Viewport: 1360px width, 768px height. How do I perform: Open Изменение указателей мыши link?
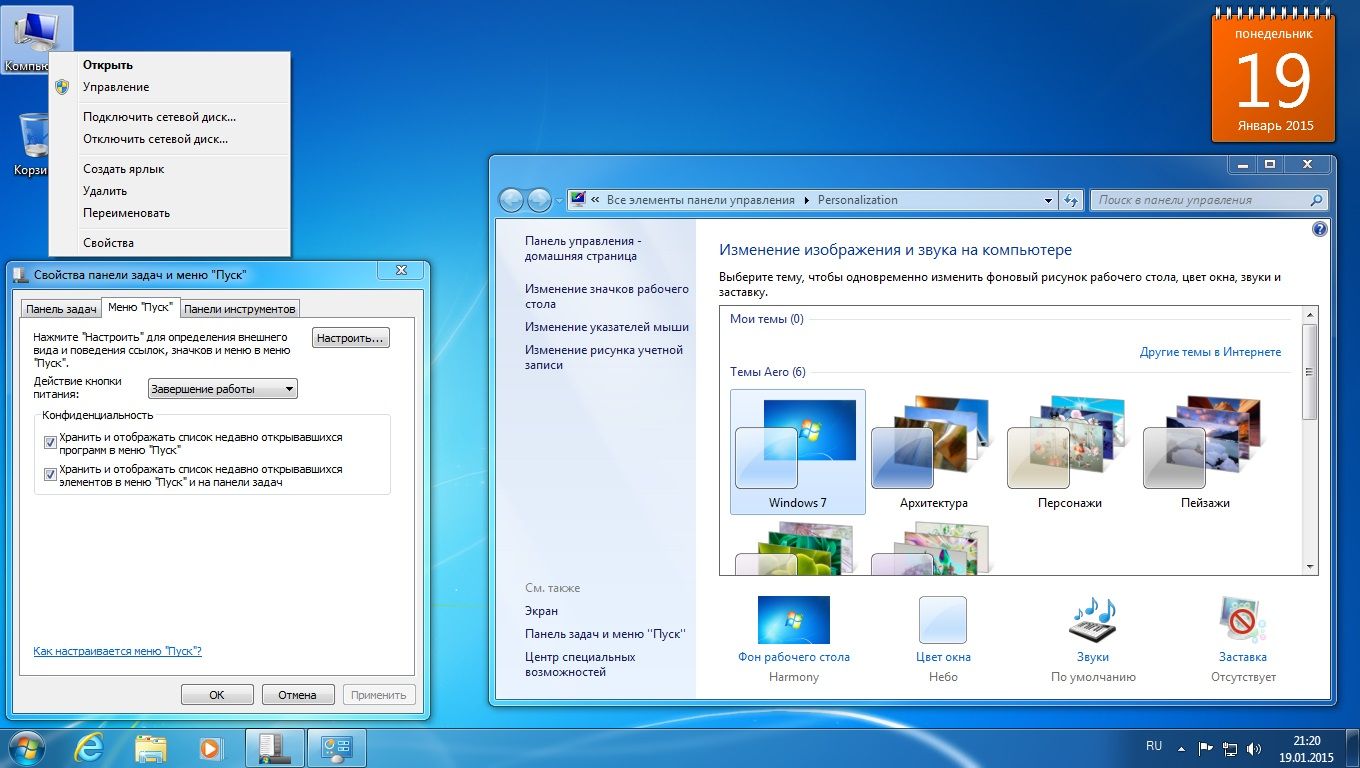click(607, 326)
